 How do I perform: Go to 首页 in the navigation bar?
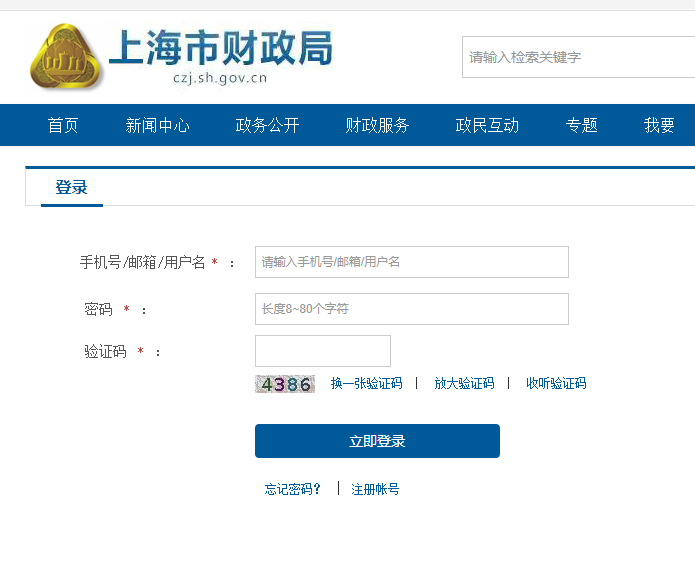(x=63, y=125)
